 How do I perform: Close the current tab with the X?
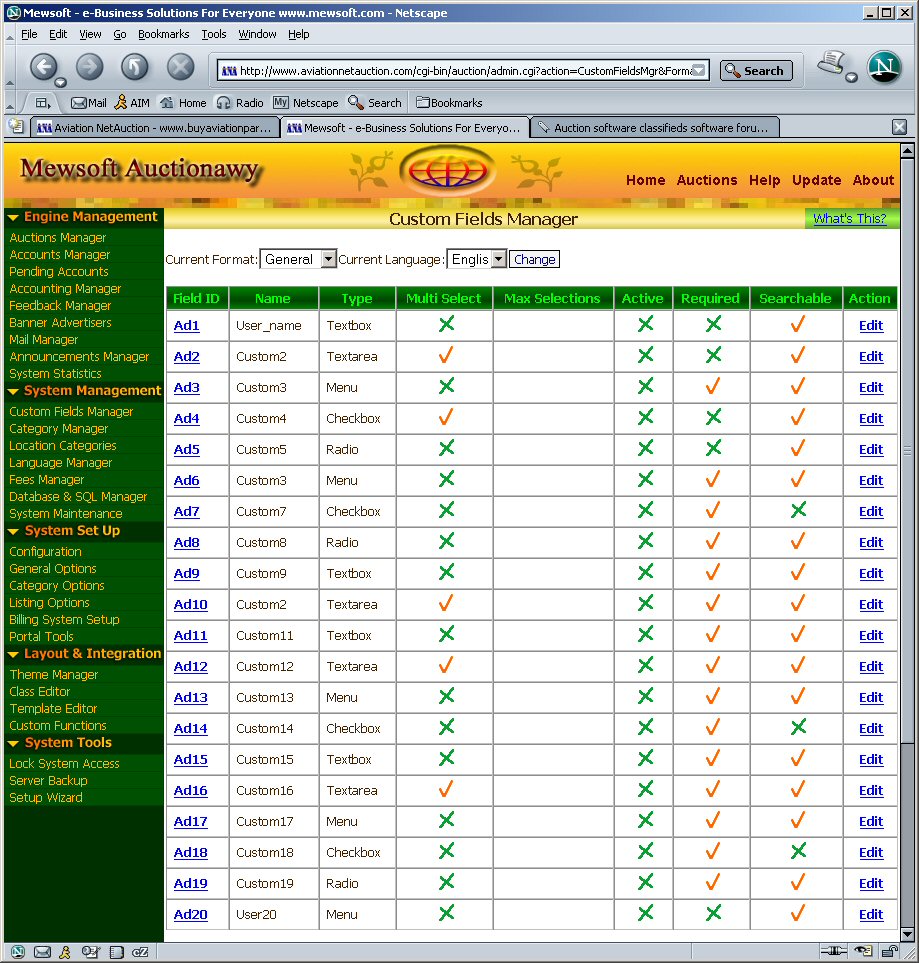coord(899,127)
